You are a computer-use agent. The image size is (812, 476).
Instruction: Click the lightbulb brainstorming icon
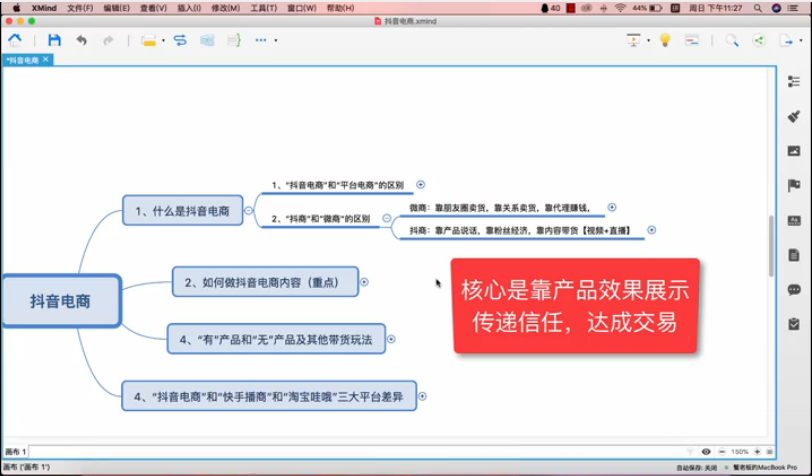click(664, 40)
